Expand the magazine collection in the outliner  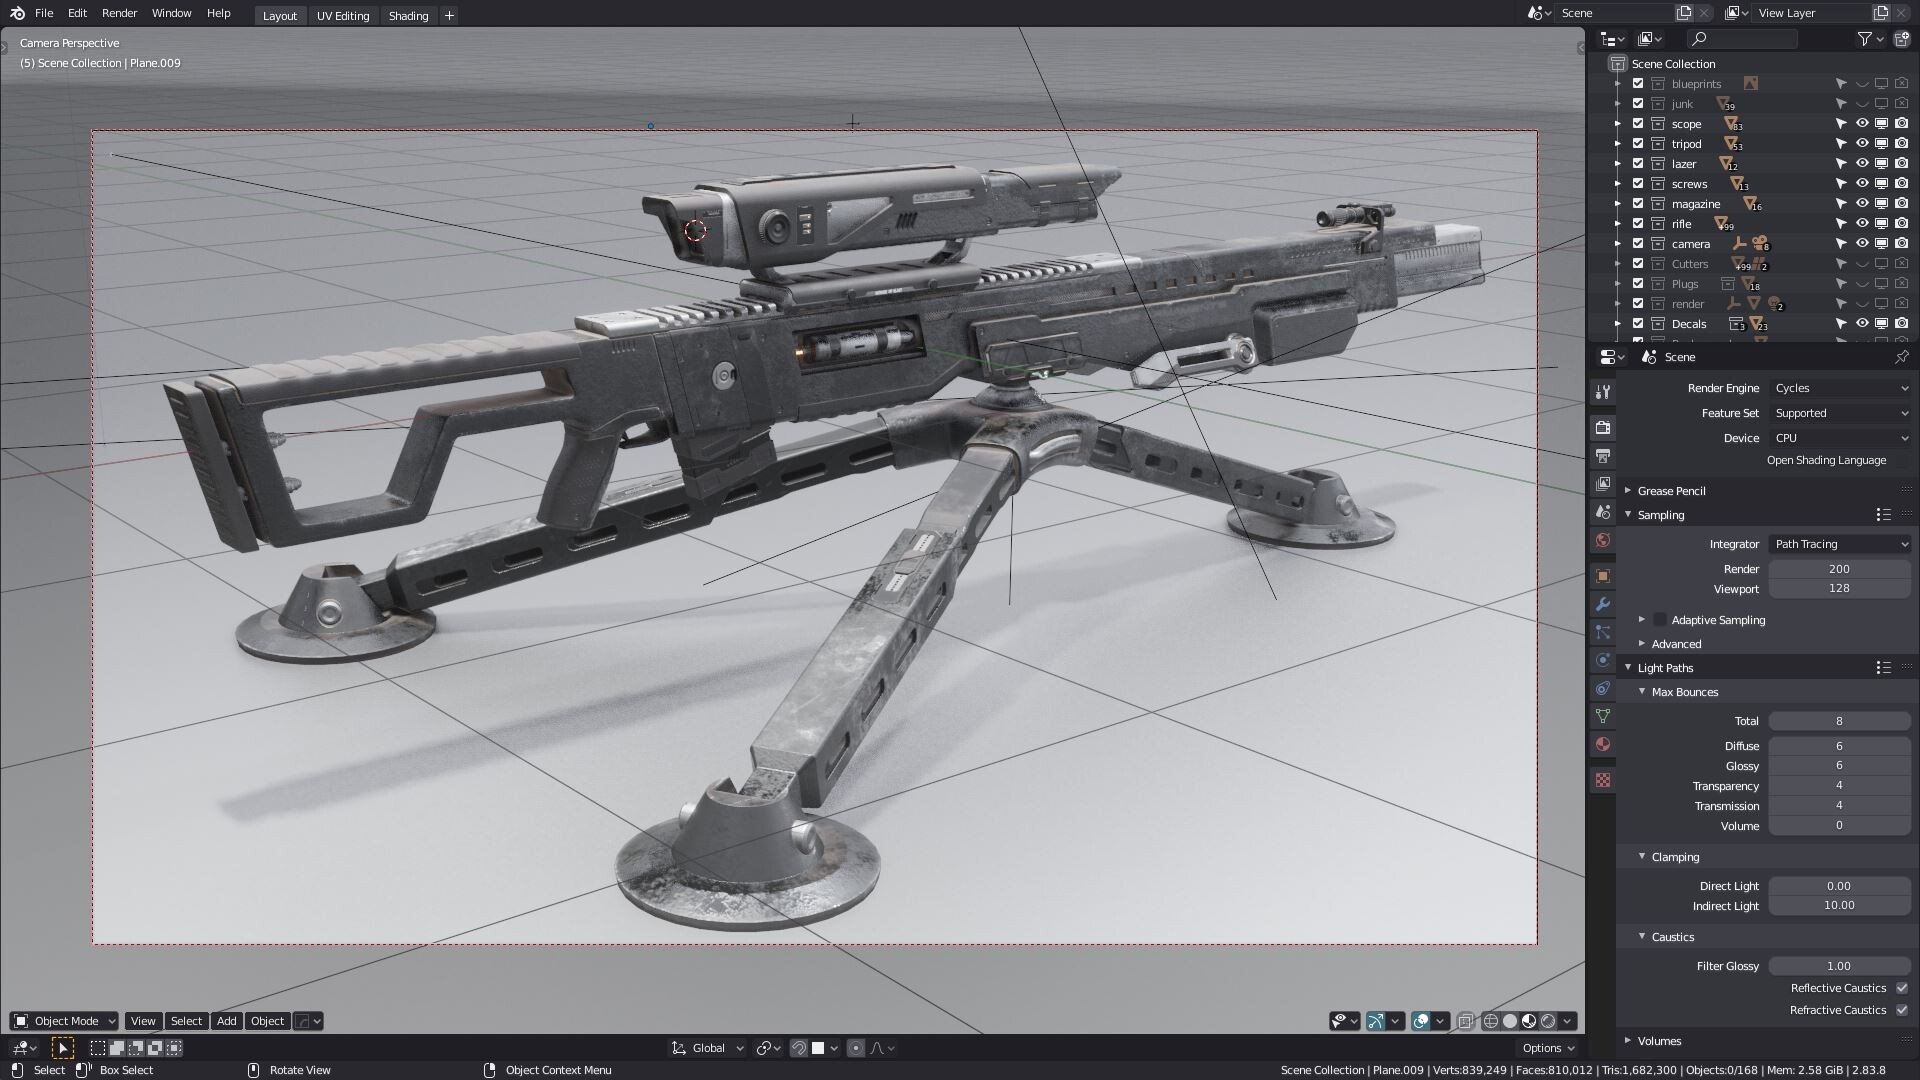[1620, 204]
